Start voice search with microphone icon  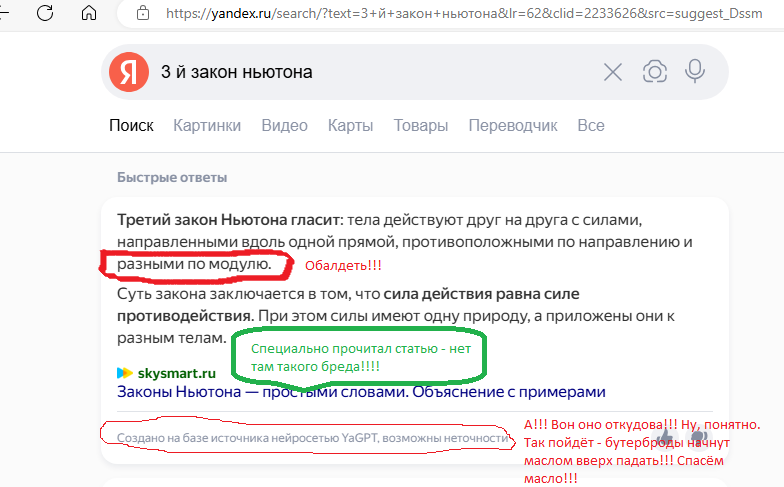coord(695,72)
